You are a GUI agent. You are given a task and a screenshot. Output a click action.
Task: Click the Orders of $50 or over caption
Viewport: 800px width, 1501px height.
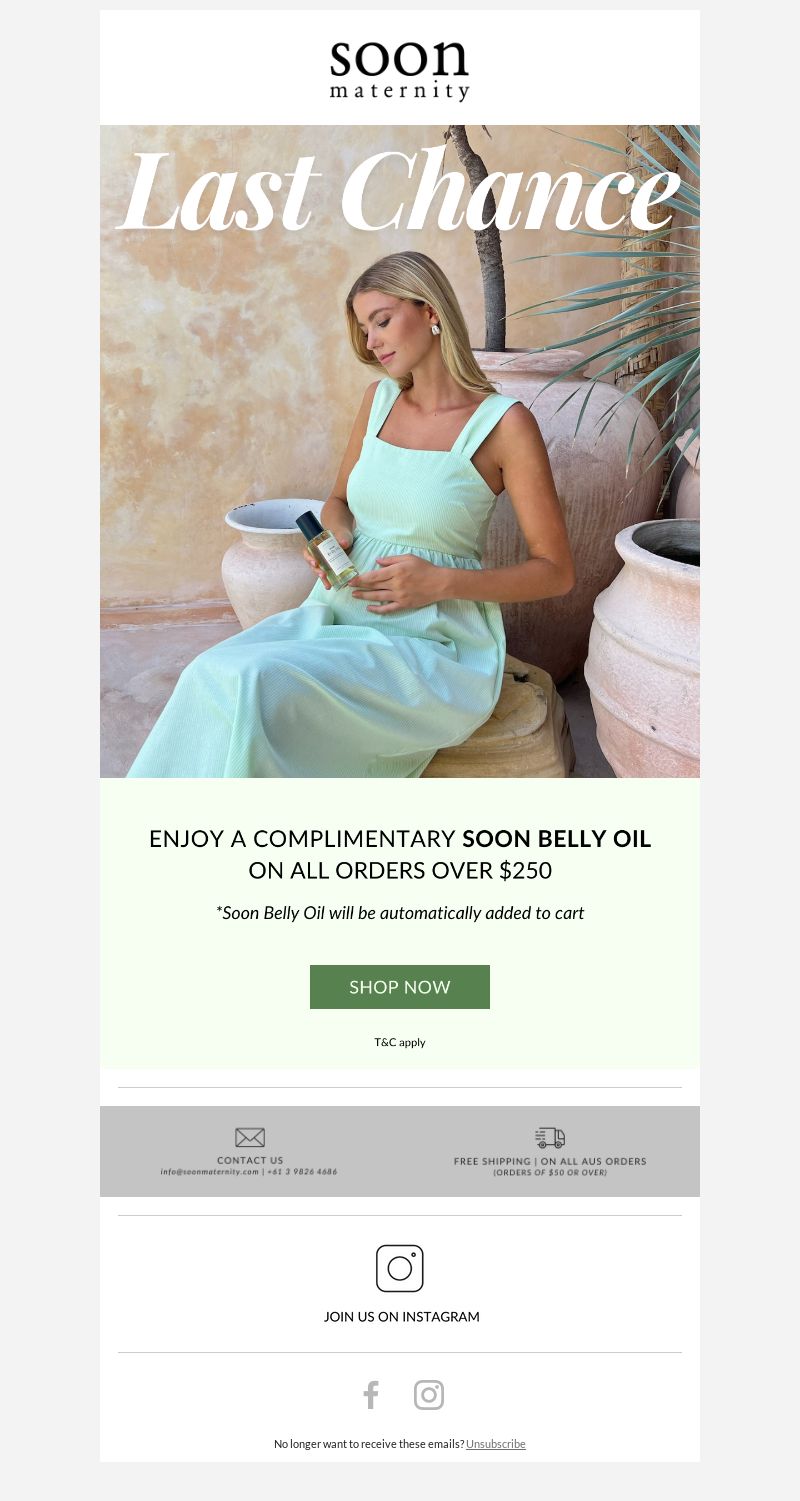click(550, 1172)
